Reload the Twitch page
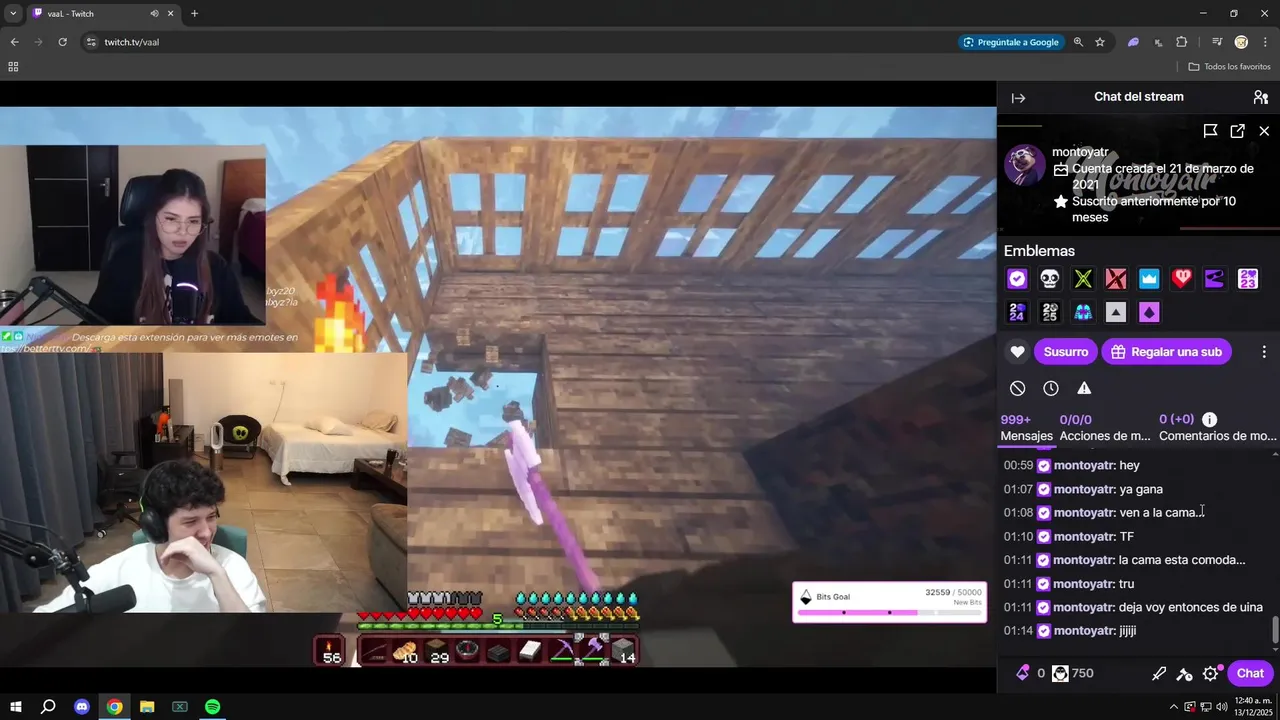The height and width of the screenshot is (720, 1280). point(62,42)
